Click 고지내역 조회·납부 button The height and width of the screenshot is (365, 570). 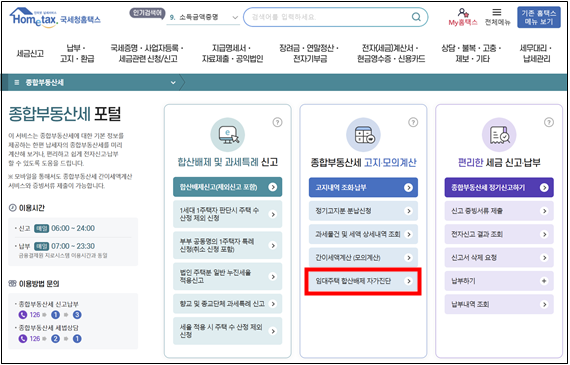pyautogui.click(x=363, y=188)
